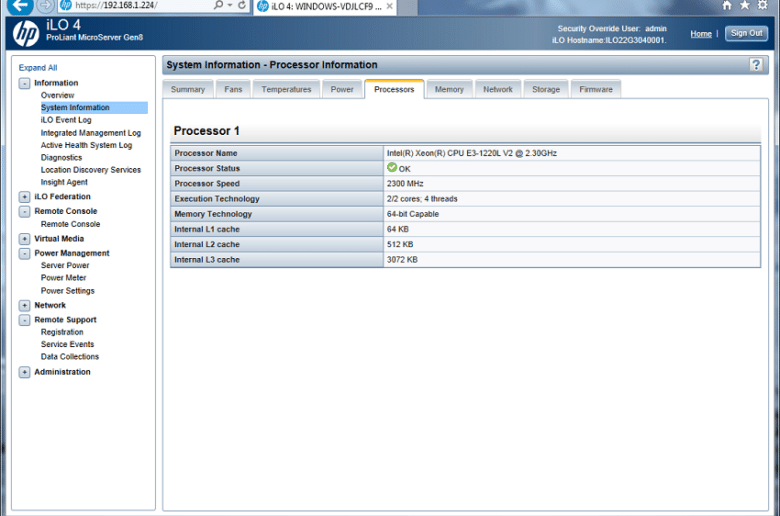
Task: Expand the Administration section
Action: 24,372
